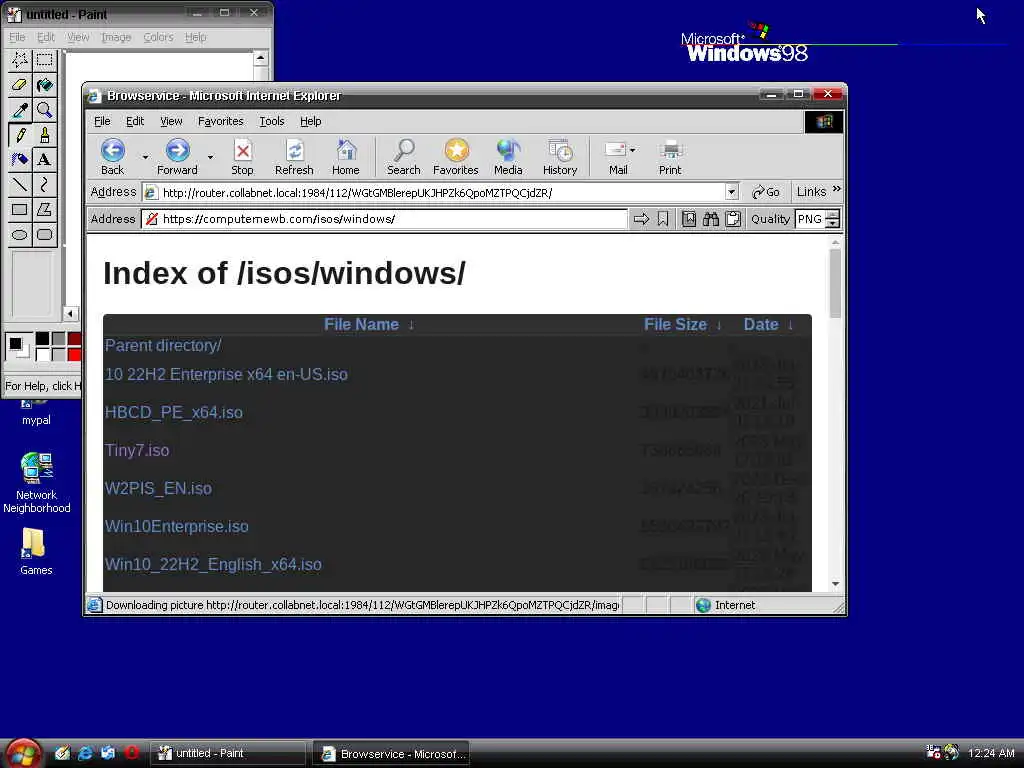Sort the listing by File Name header
The width and height of the screenshot is (1024, 768).
362,325
